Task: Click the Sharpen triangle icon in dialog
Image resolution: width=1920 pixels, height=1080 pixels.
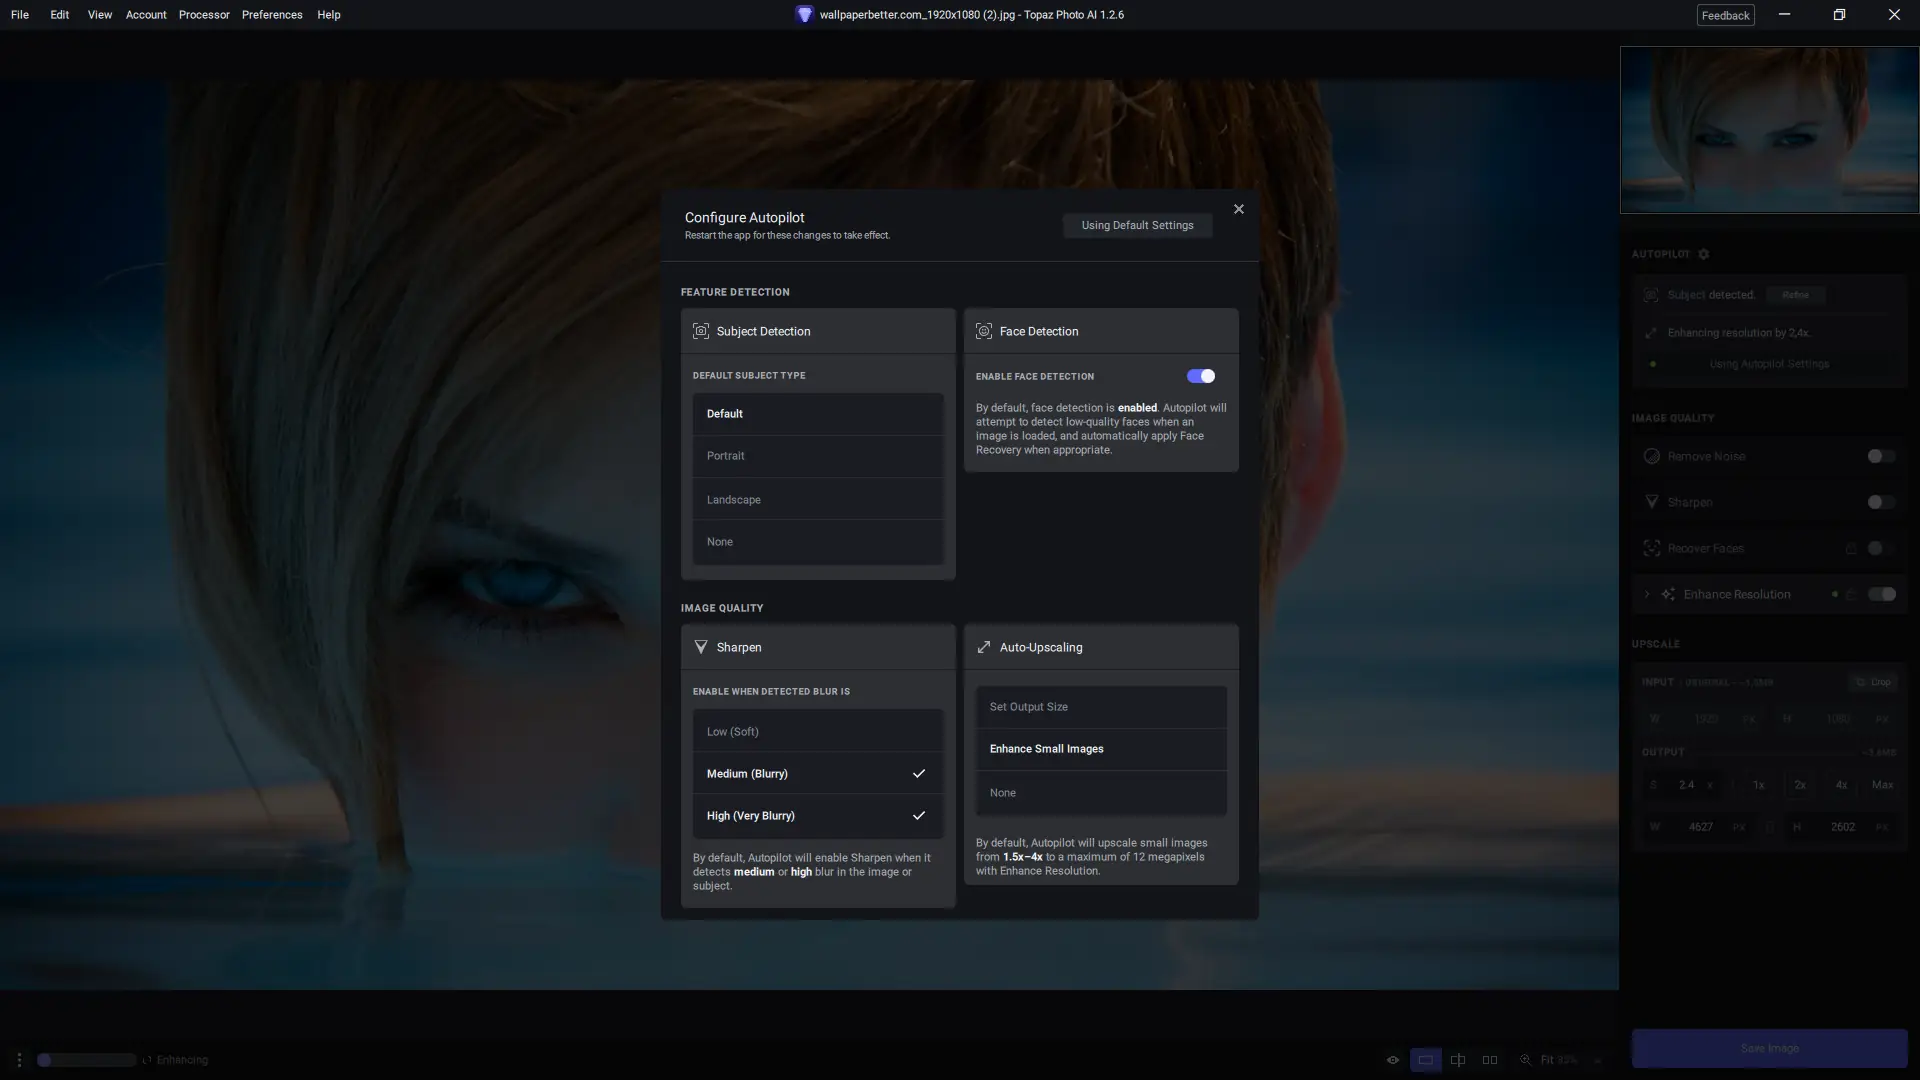Action: click(701, 647)
